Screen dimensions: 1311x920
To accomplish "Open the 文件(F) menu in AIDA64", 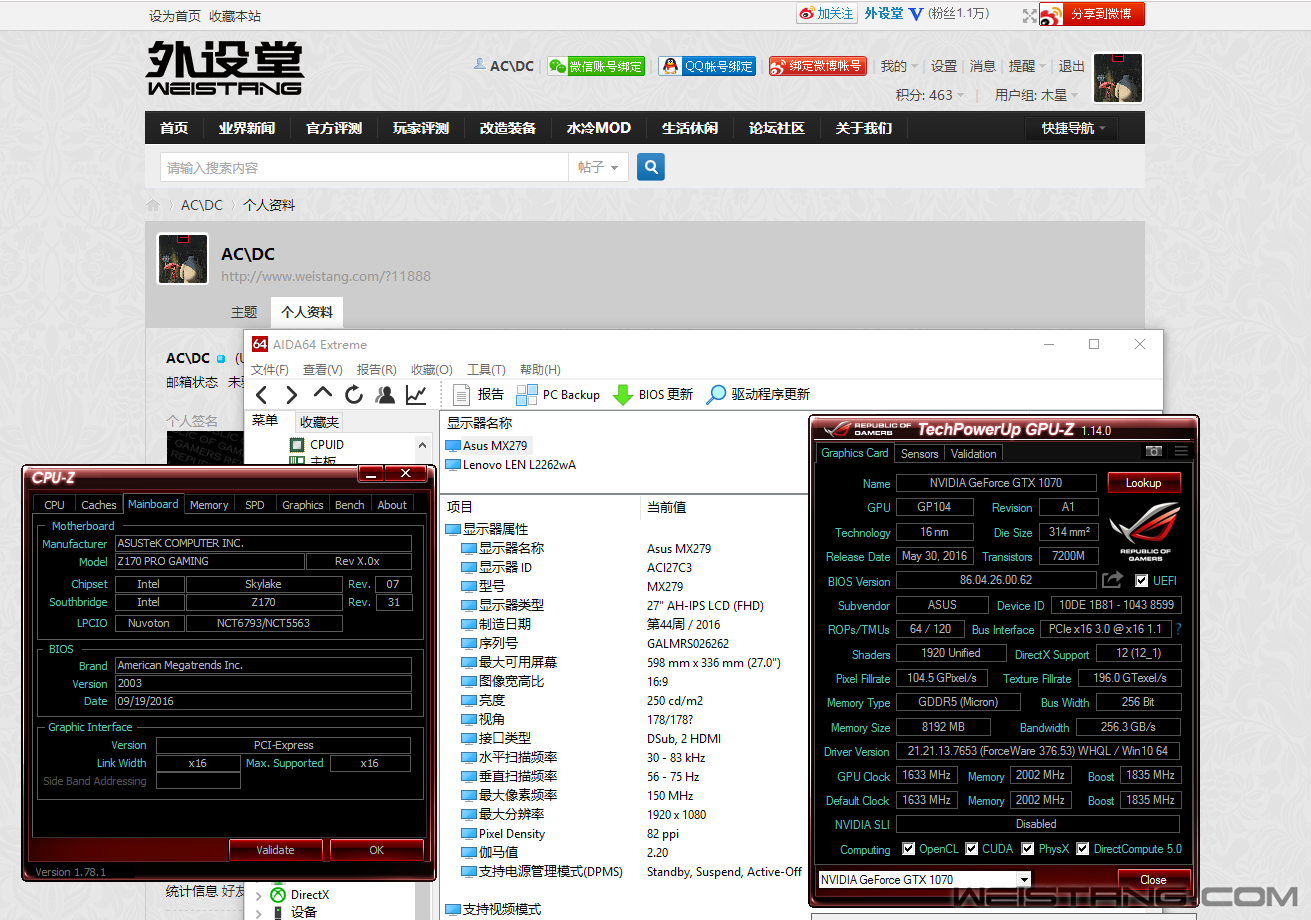I will tap(270, 370).
